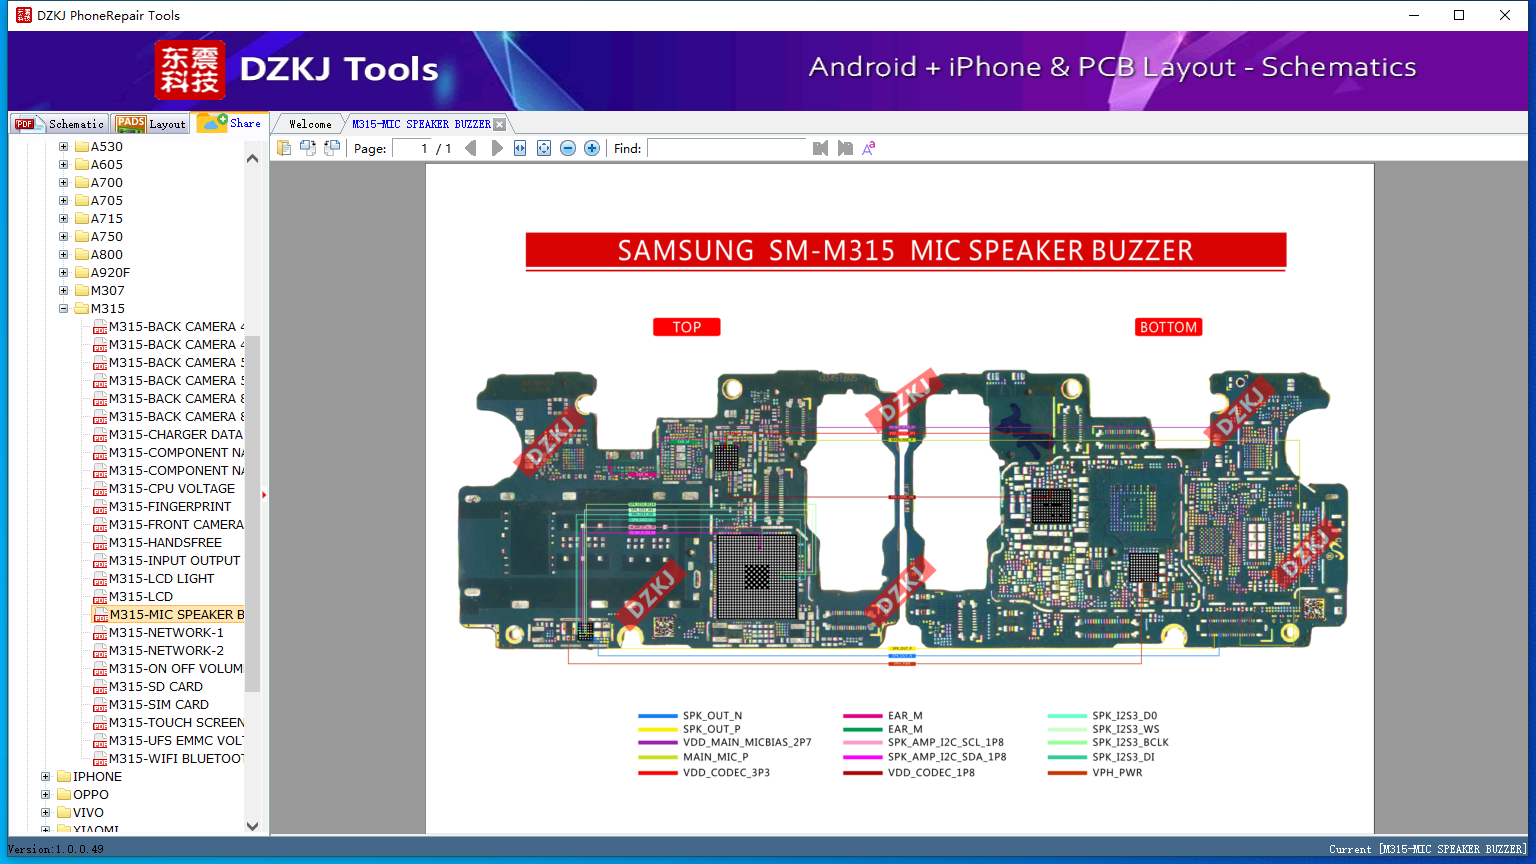This screenshot has height=864, width=1536.
Task: Close the M315-MIC SPEAKER BUZZER tab
Action: point(500,124)
